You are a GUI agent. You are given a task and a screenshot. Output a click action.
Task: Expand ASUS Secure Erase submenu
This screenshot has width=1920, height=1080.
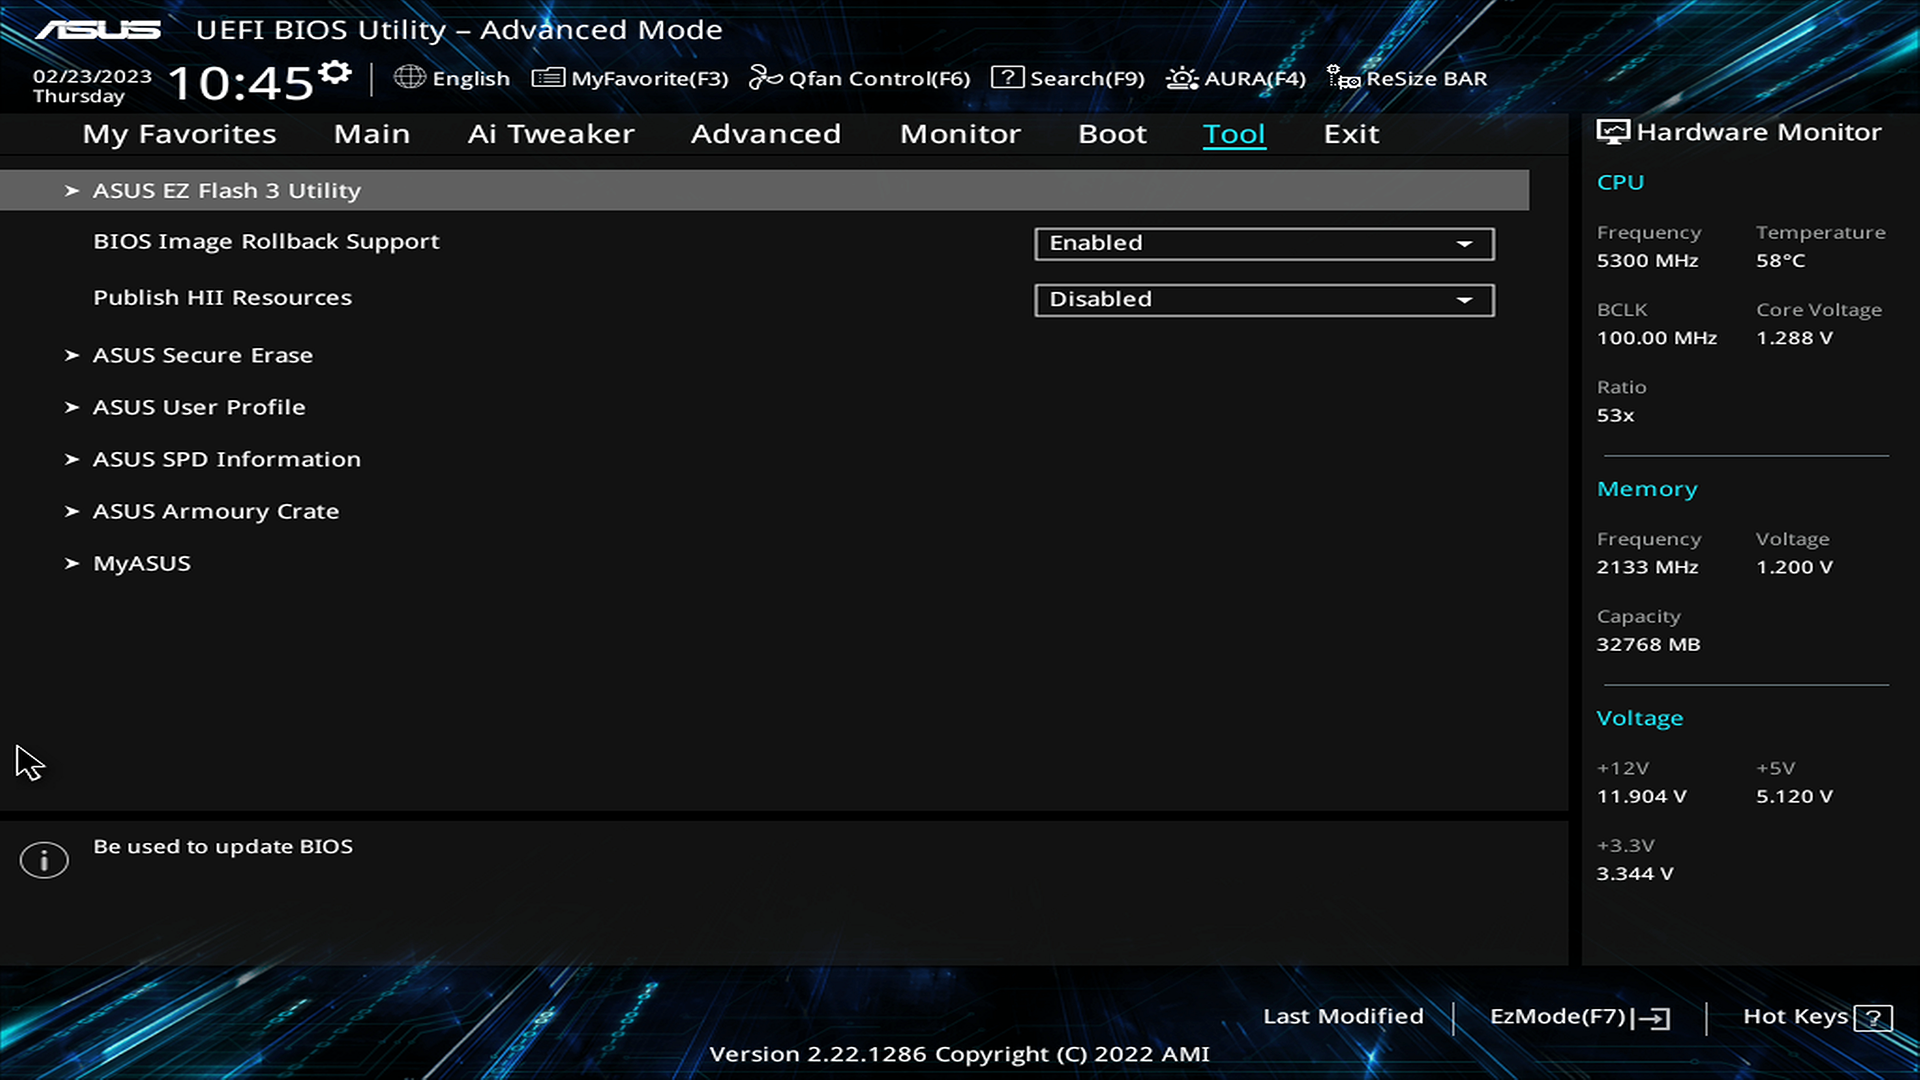pos(203,353)
